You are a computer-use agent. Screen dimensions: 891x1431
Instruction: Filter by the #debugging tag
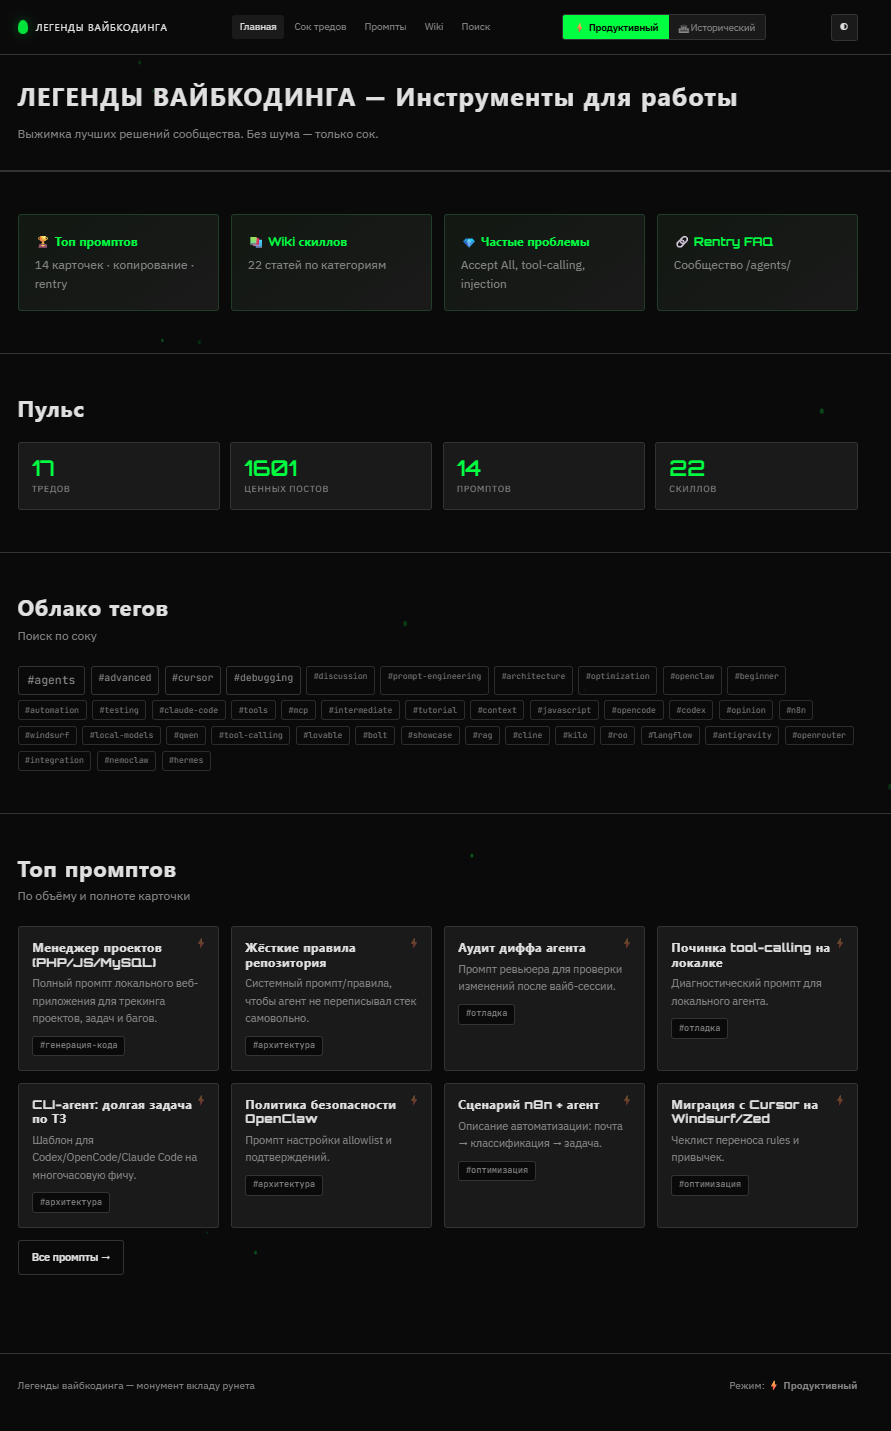263,680
